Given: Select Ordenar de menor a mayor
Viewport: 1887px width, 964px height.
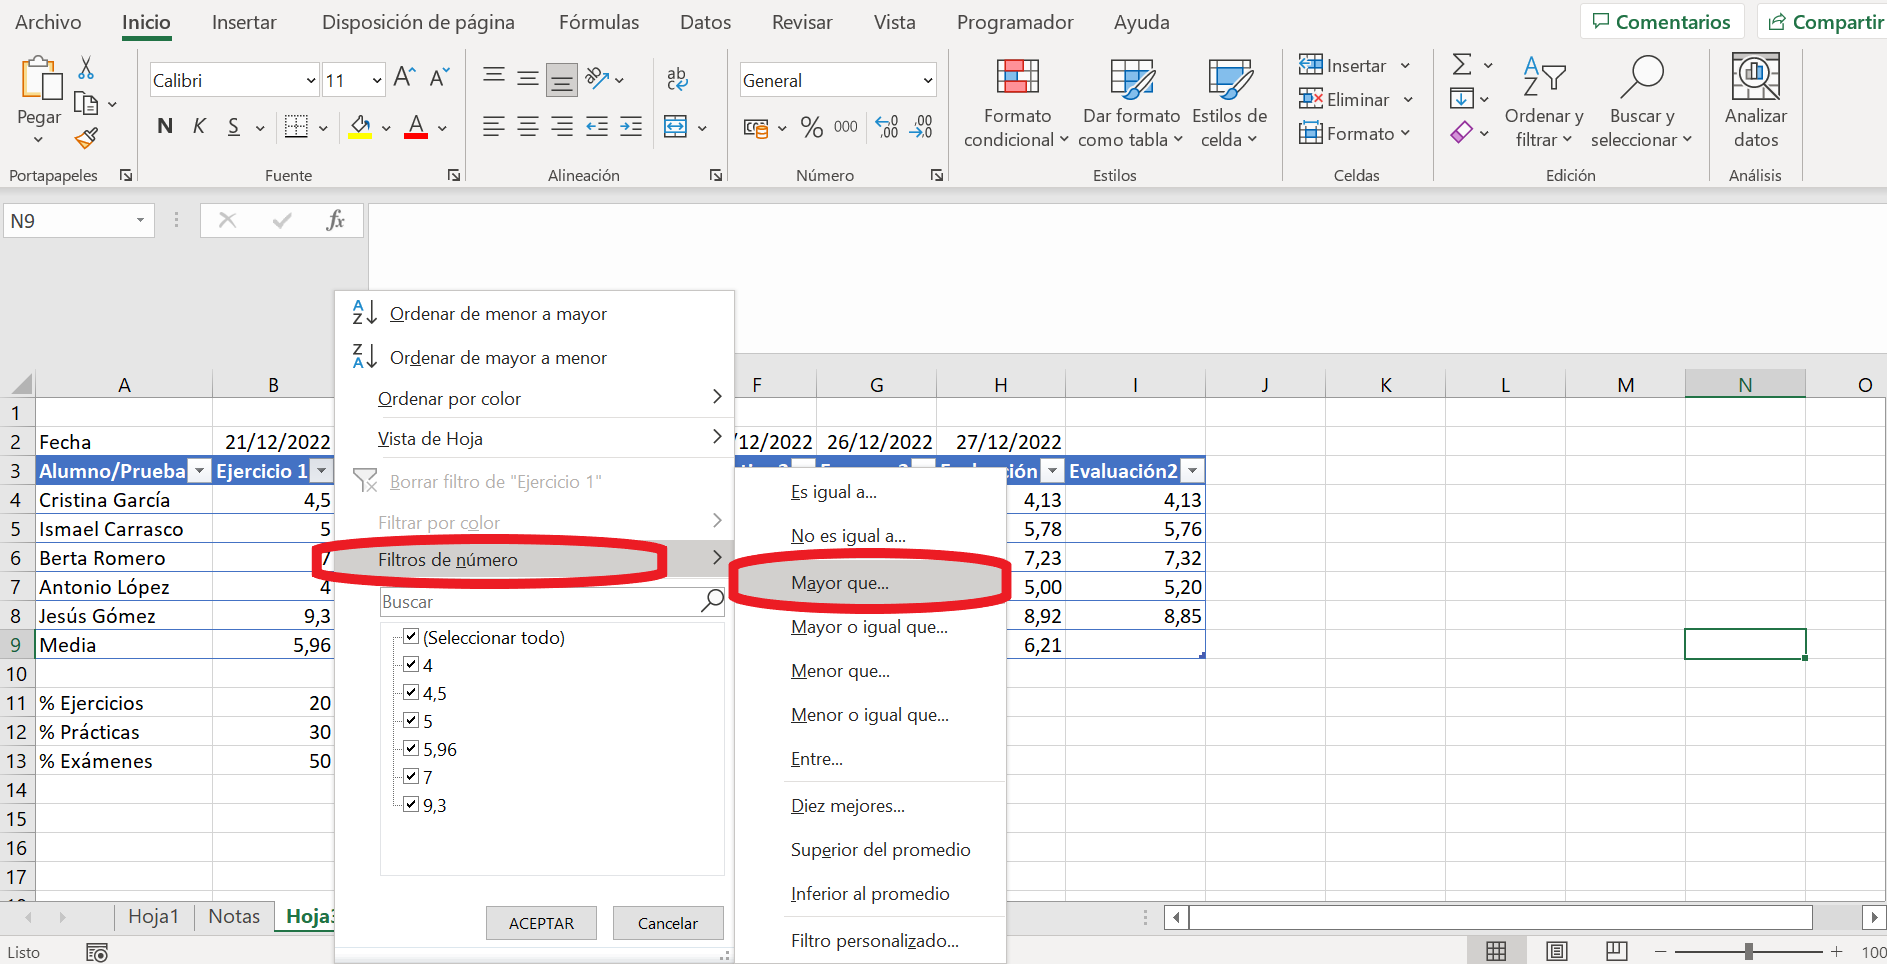Looking at the screenshot, I should point(534,313).
